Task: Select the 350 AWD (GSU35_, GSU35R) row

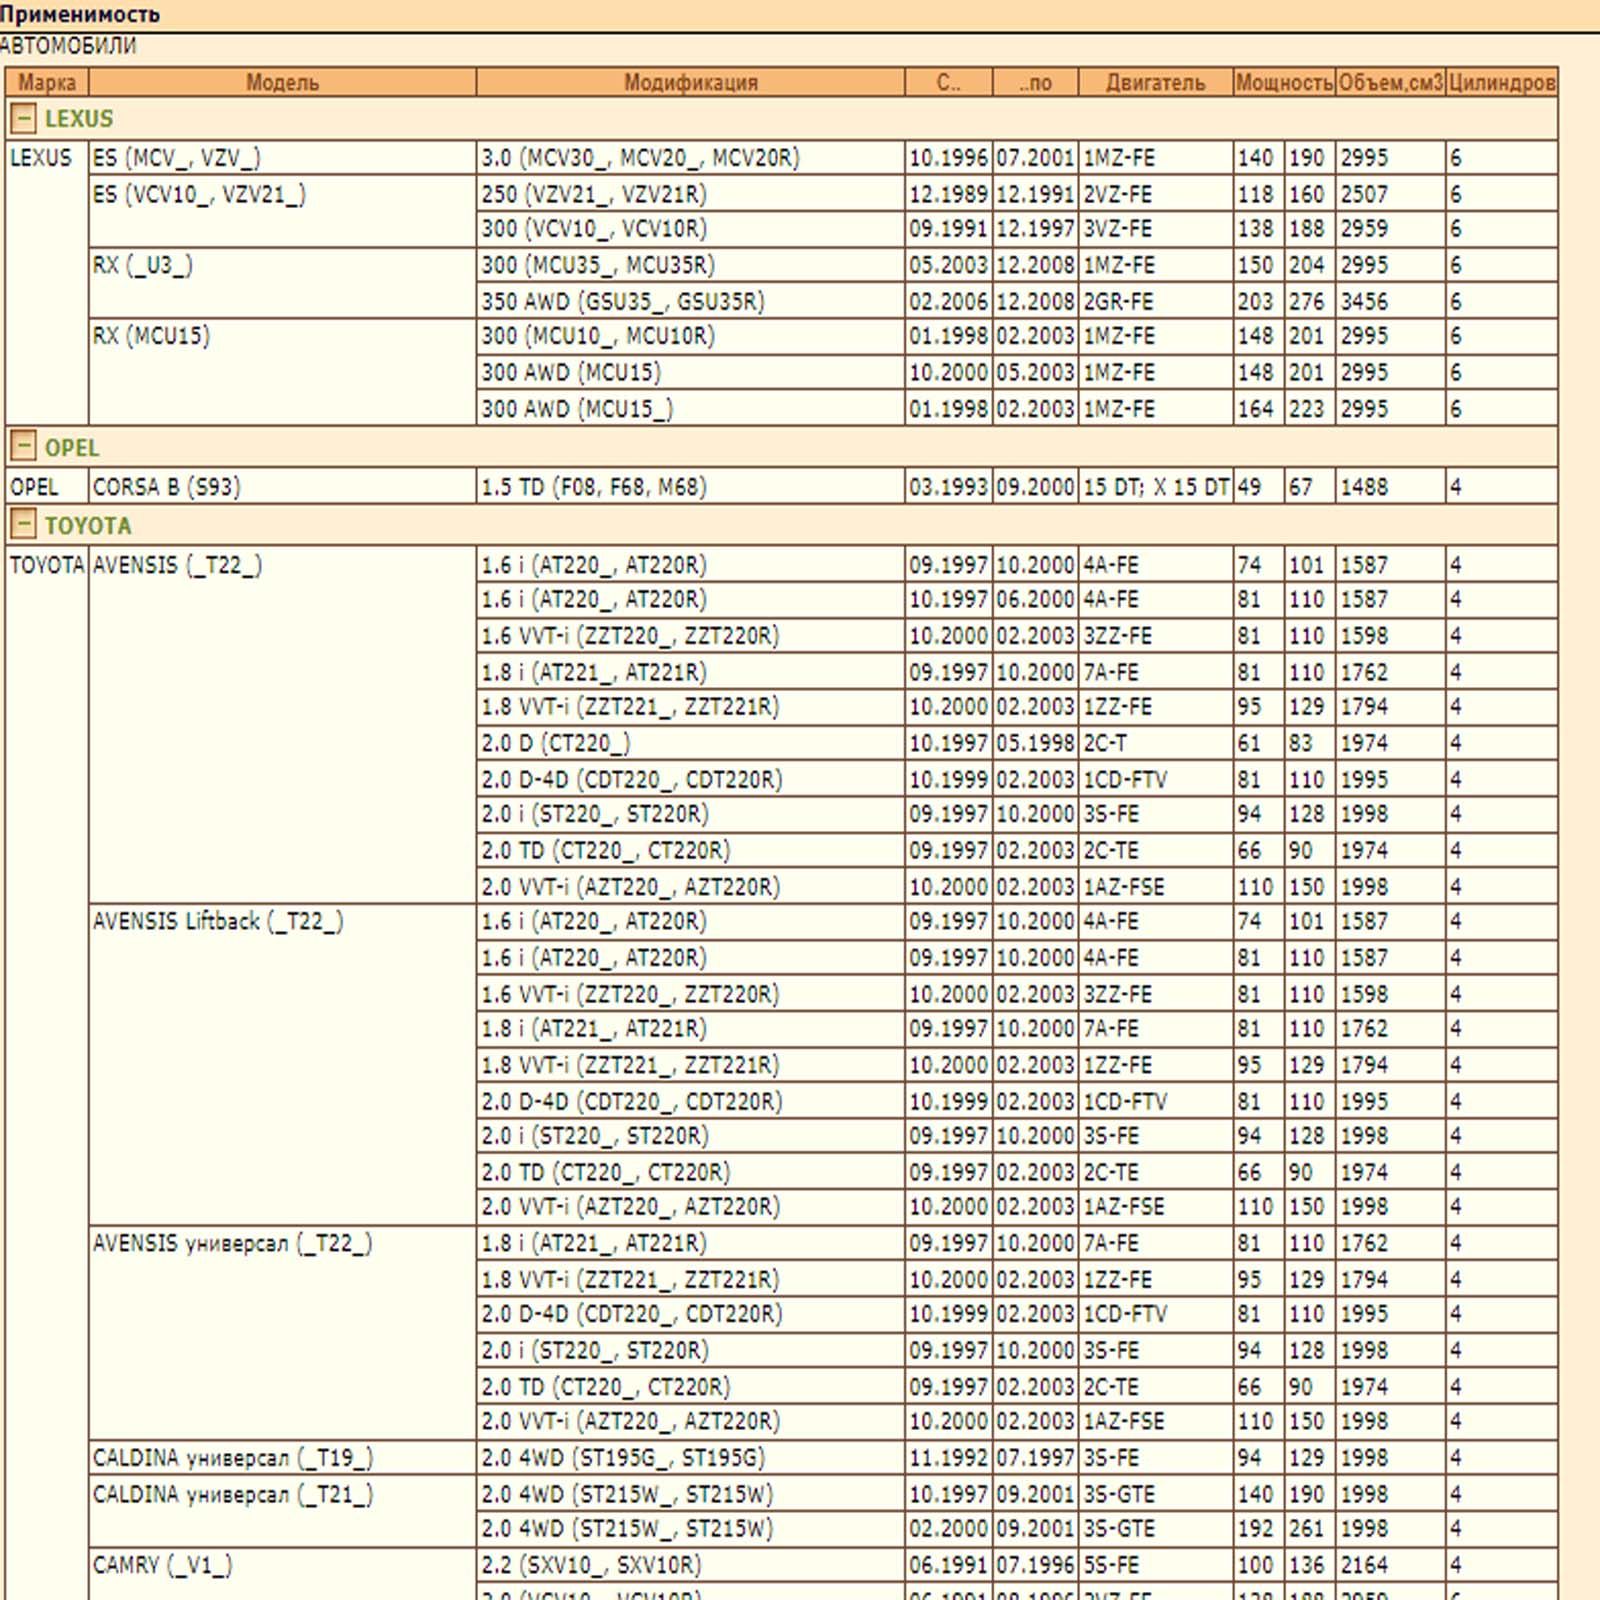Action: tap(622, 301)
